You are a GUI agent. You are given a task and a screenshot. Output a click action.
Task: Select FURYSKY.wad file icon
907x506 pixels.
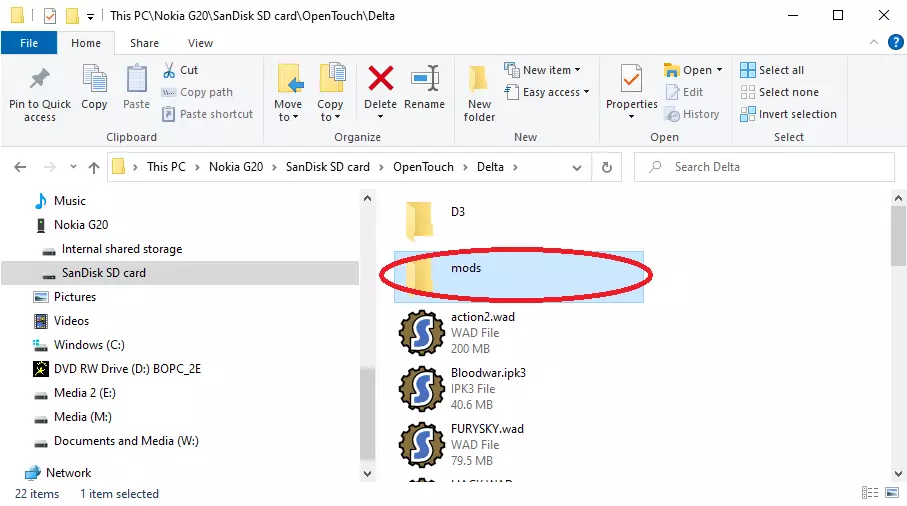click(x=422, y=445)
